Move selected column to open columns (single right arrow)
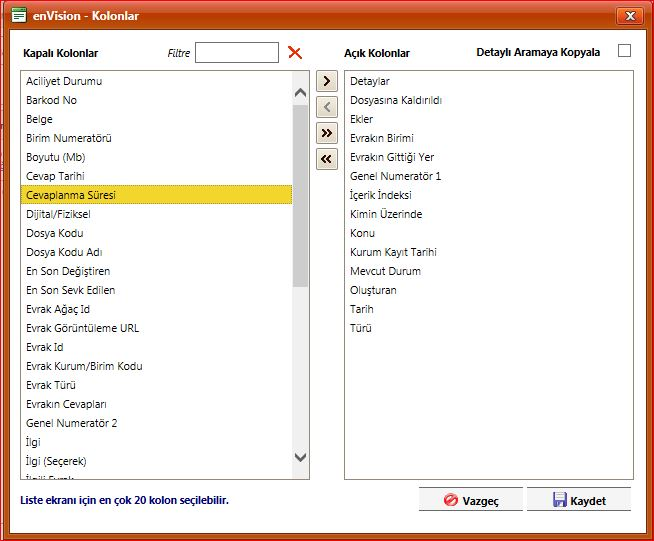This screenshot has width=654, height=541. coord(327,81)
